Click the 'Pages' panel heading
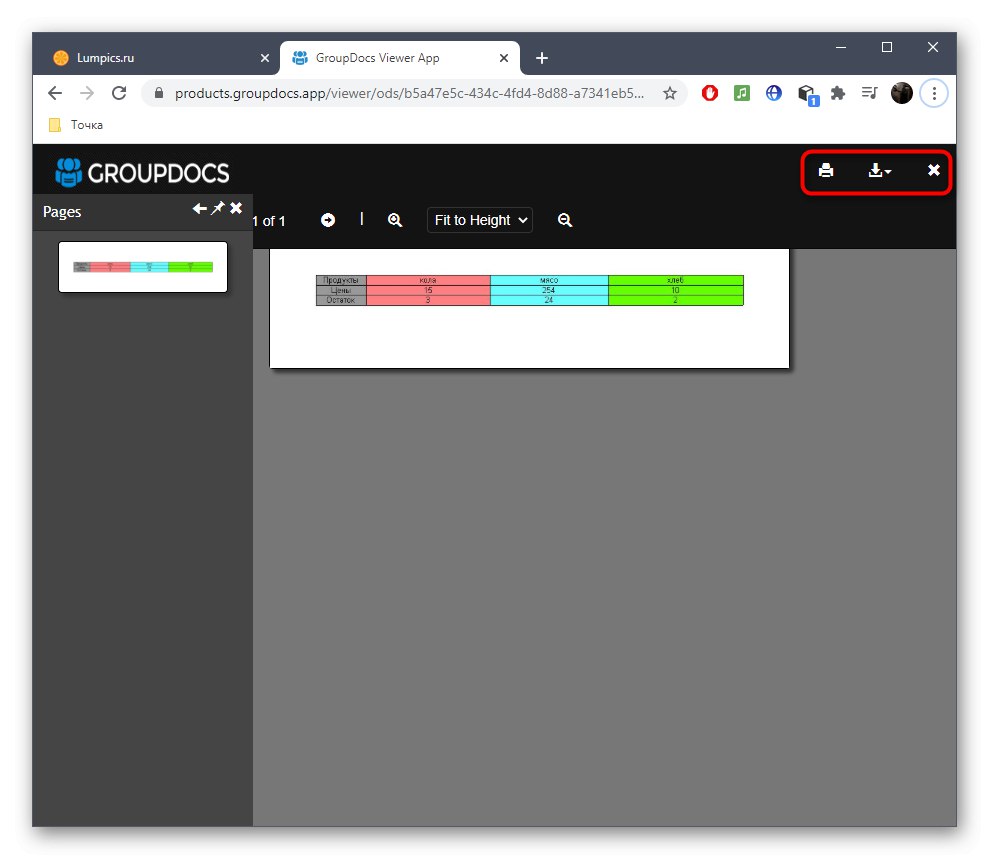 pyautogui.click(x=62, y=212)
